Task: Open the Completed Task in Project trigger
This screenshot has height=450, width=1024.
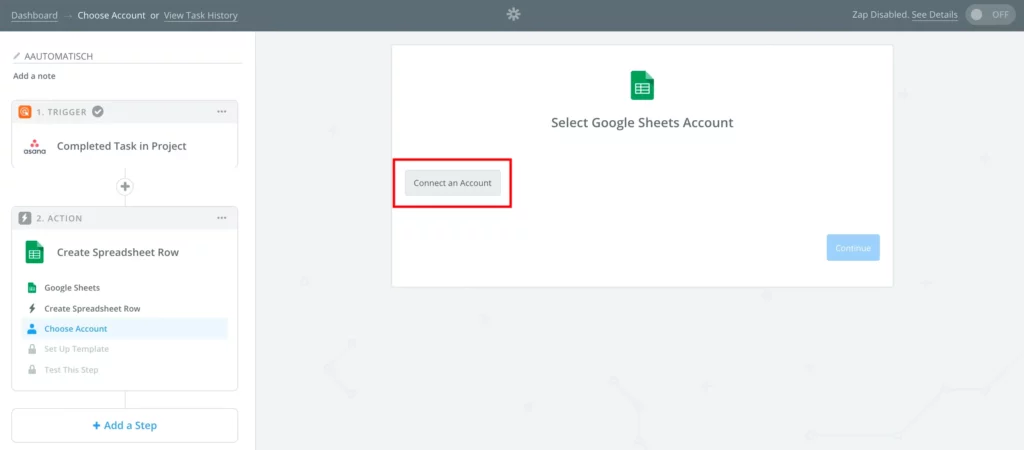Action: [121, 146]
